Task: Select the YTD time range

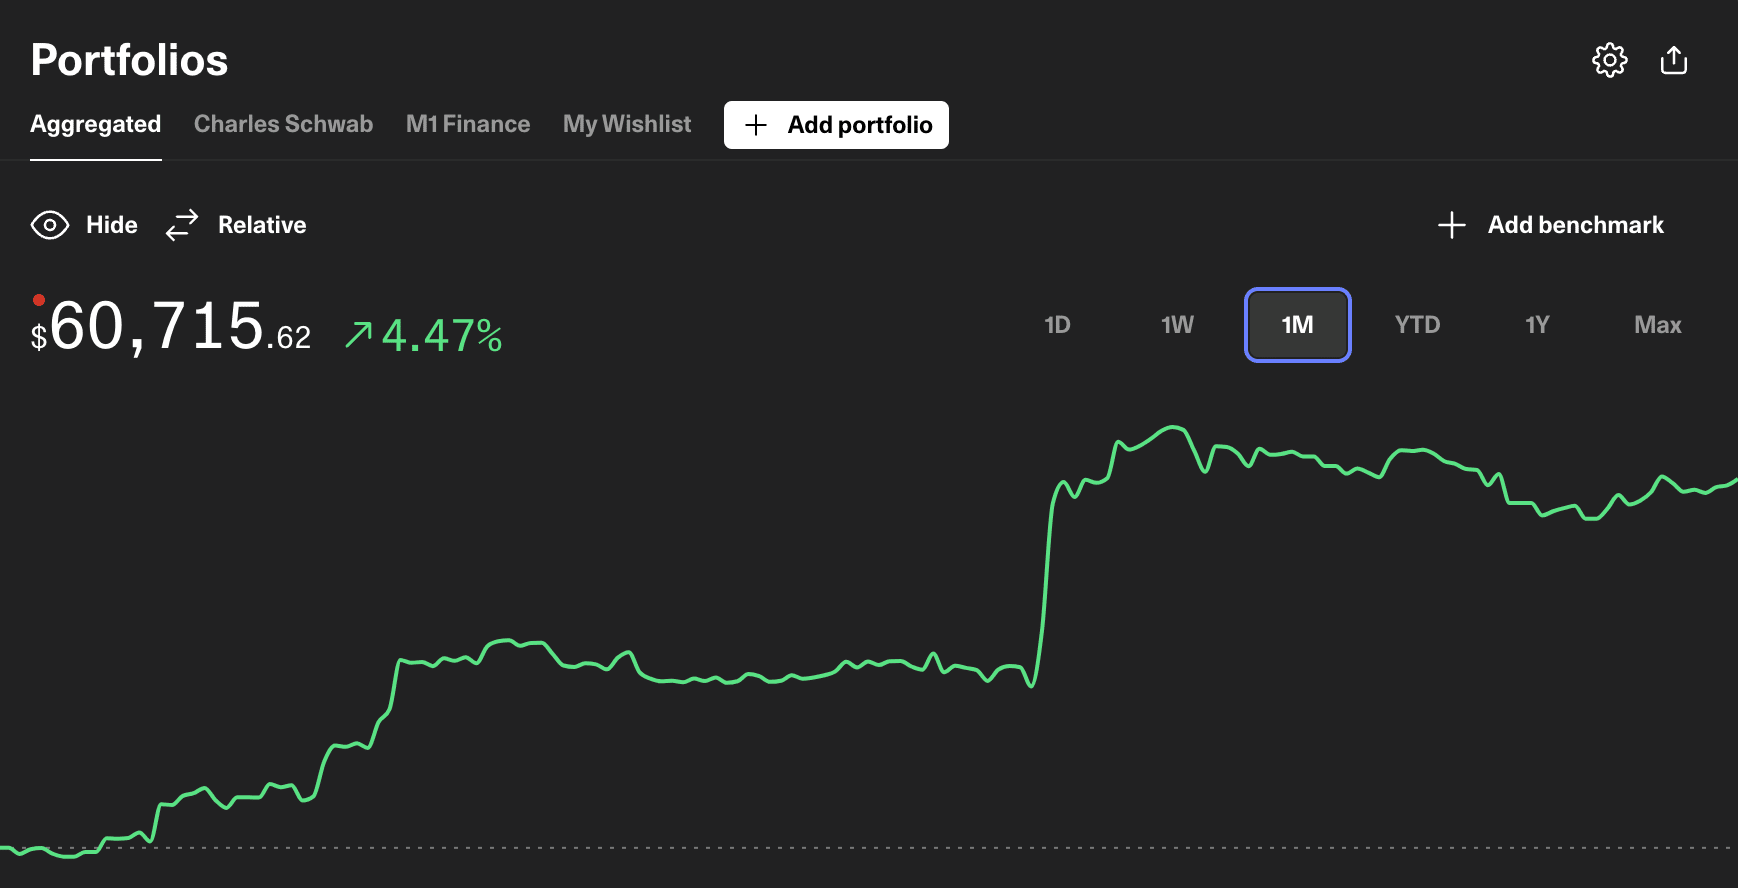Action: coord(1417,325)
